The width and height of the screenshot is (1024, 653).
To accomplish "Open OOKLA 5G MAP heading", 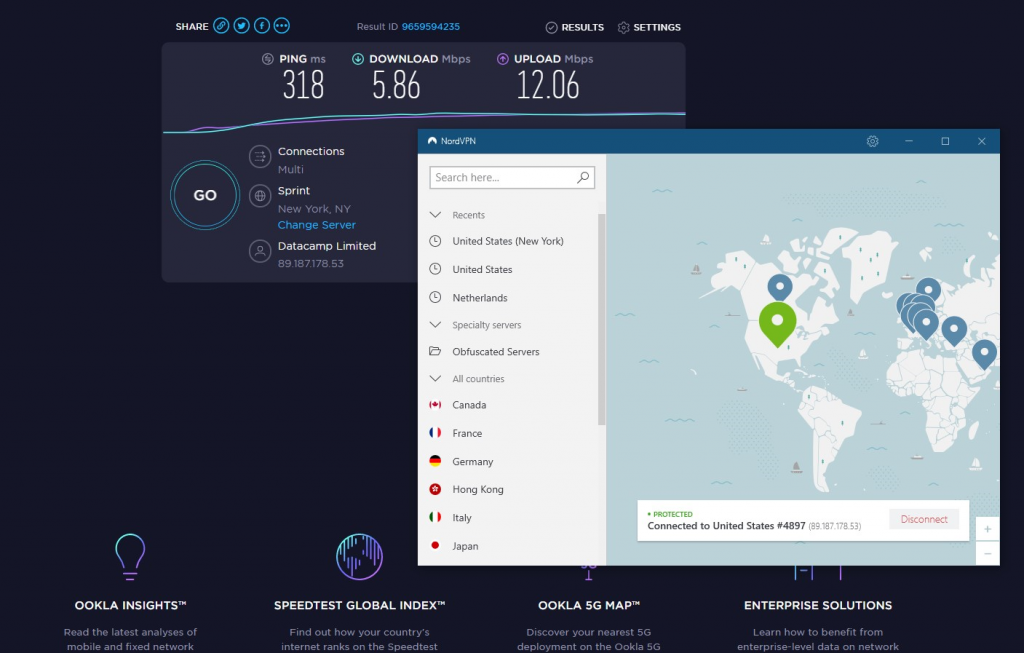I will (x=588, y=605).
